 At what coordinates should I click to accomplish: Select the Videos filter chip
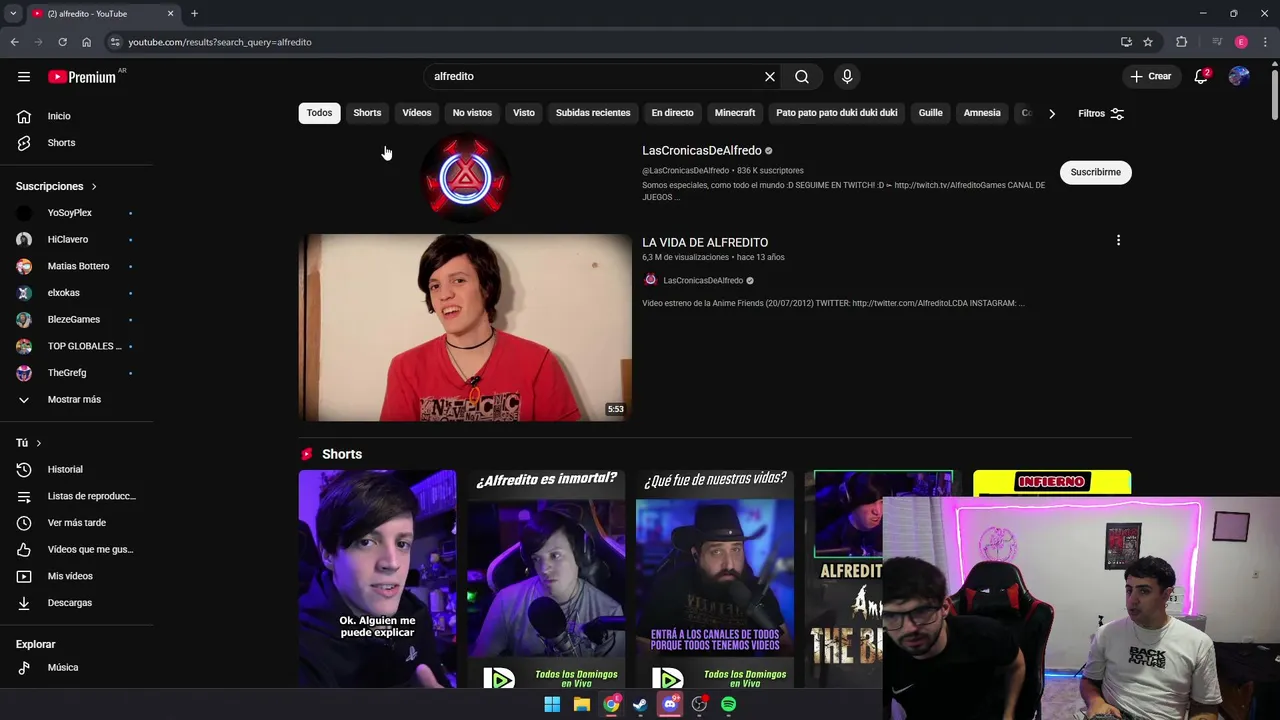point(417,113)
